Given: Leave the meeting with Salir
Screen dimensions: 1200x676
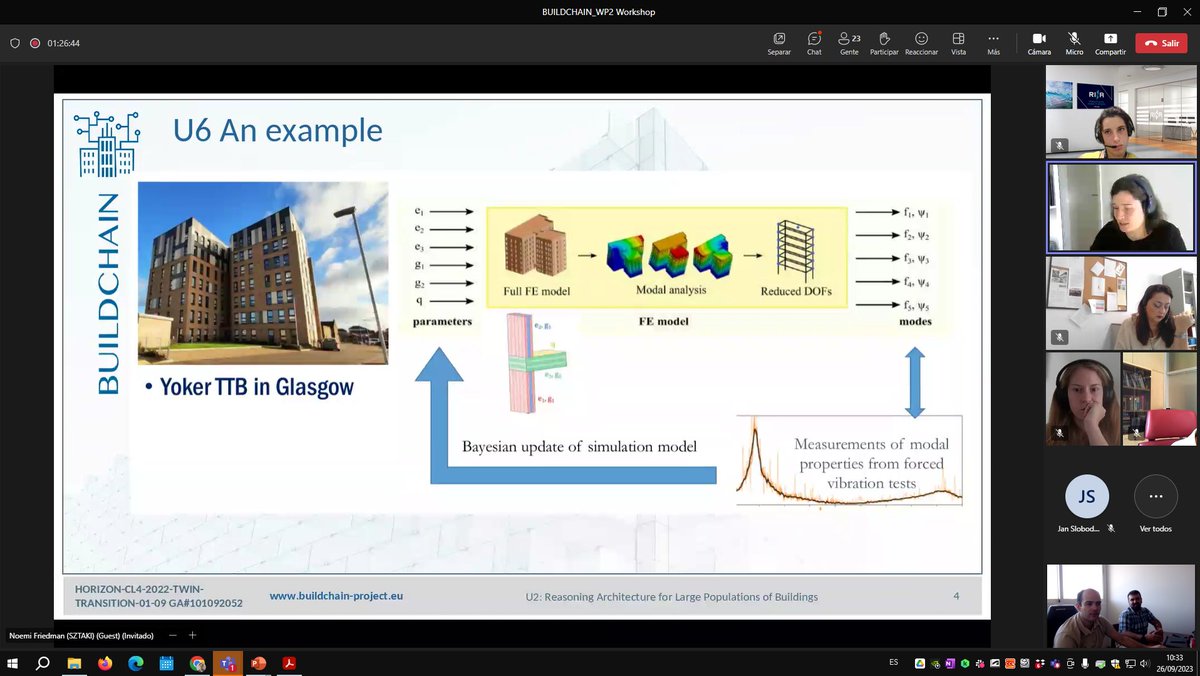Looking at the screenshot, I should (x=1162, y=43).
